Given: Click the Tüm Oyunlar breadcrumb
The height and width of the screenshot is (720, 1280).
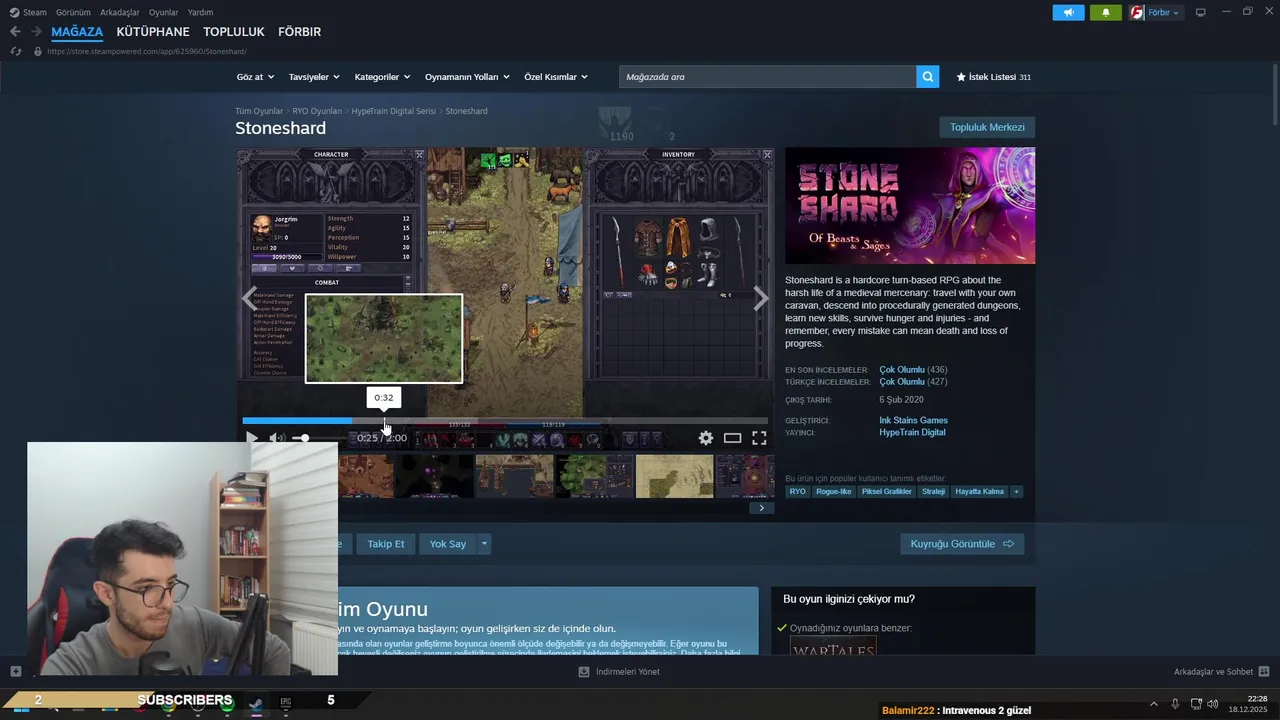Looking at the screenshot, I should [x=259, y=111].
